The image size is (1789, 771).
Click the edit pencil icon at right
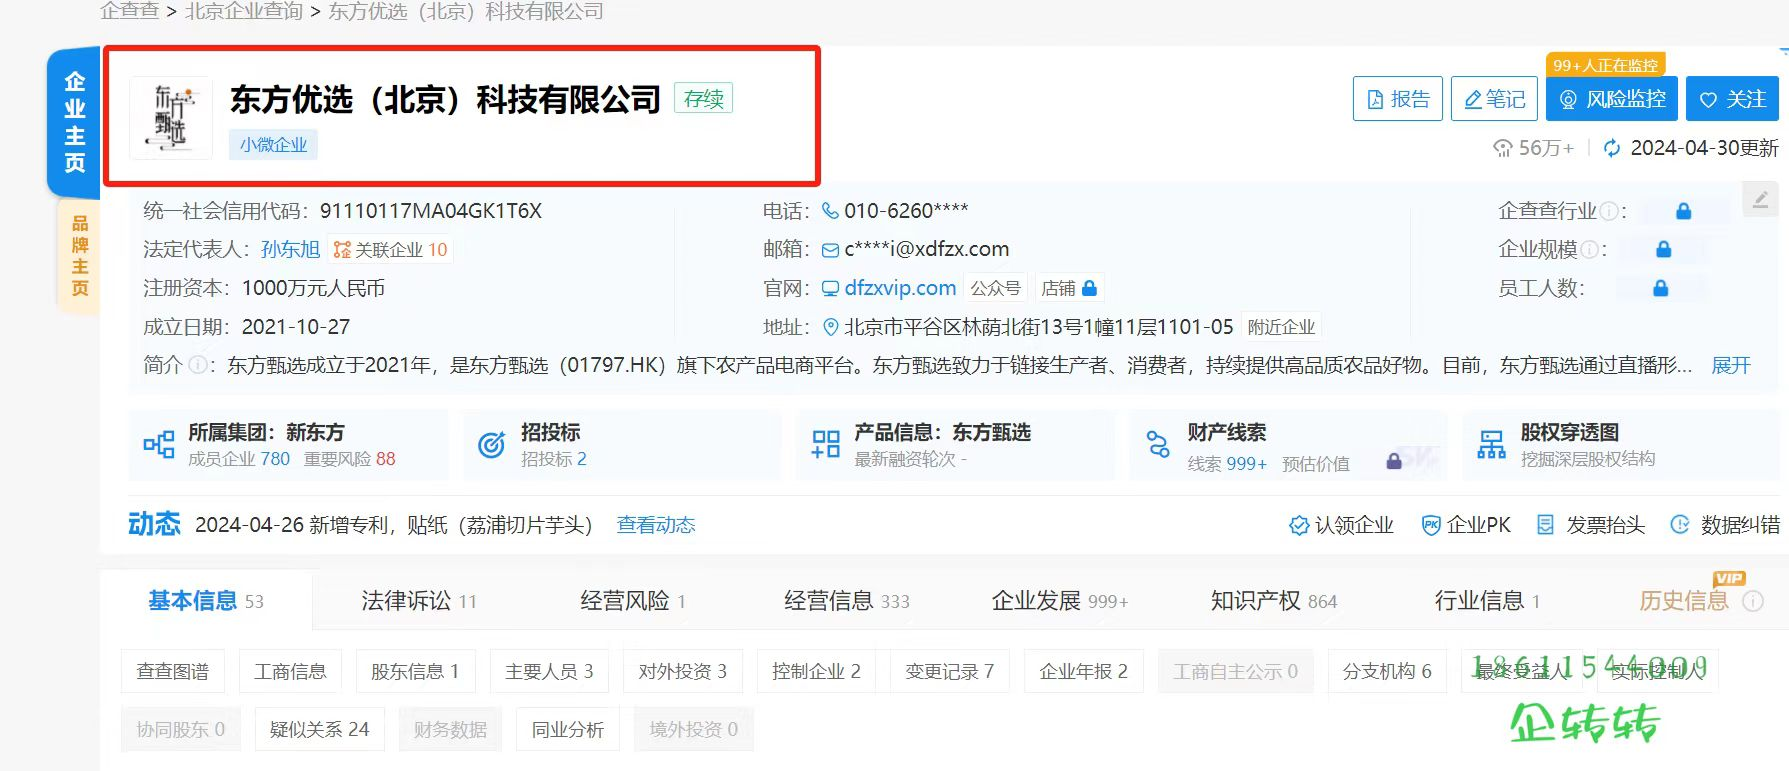click(x=1760, y=199)
